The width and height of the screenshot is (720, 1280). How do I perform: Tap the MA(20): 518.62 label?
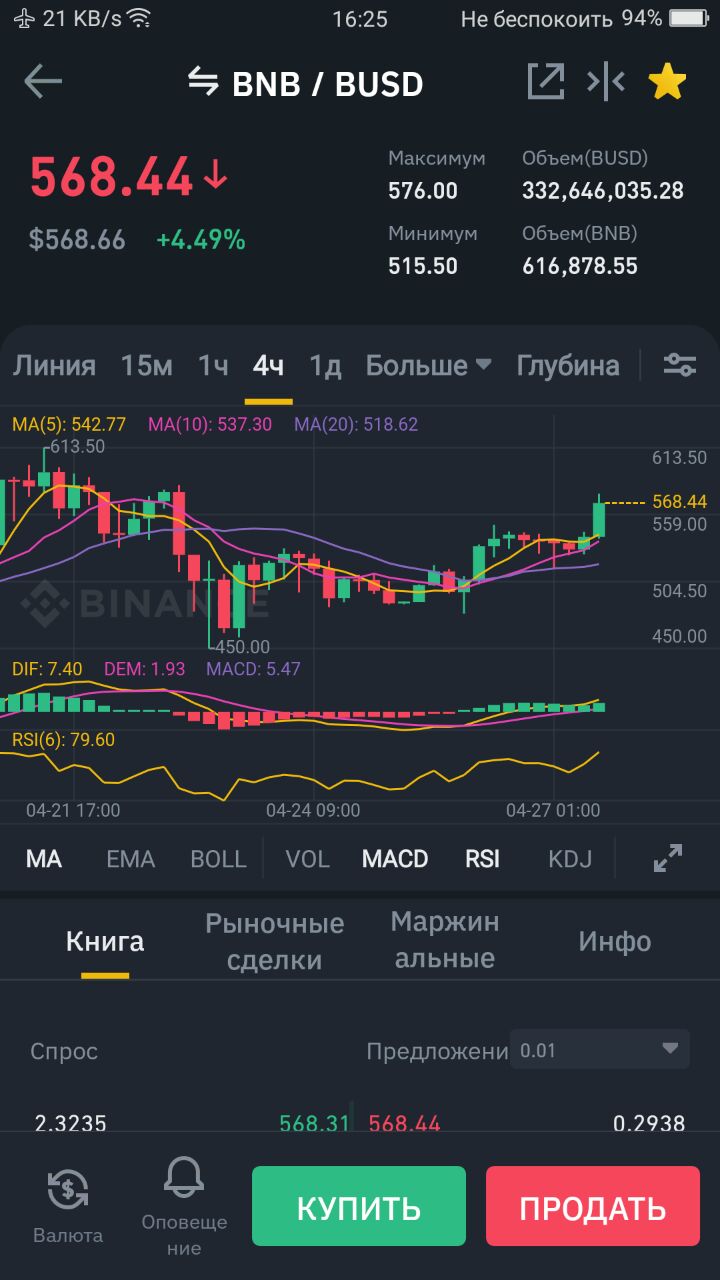click(x=356, y=424)
